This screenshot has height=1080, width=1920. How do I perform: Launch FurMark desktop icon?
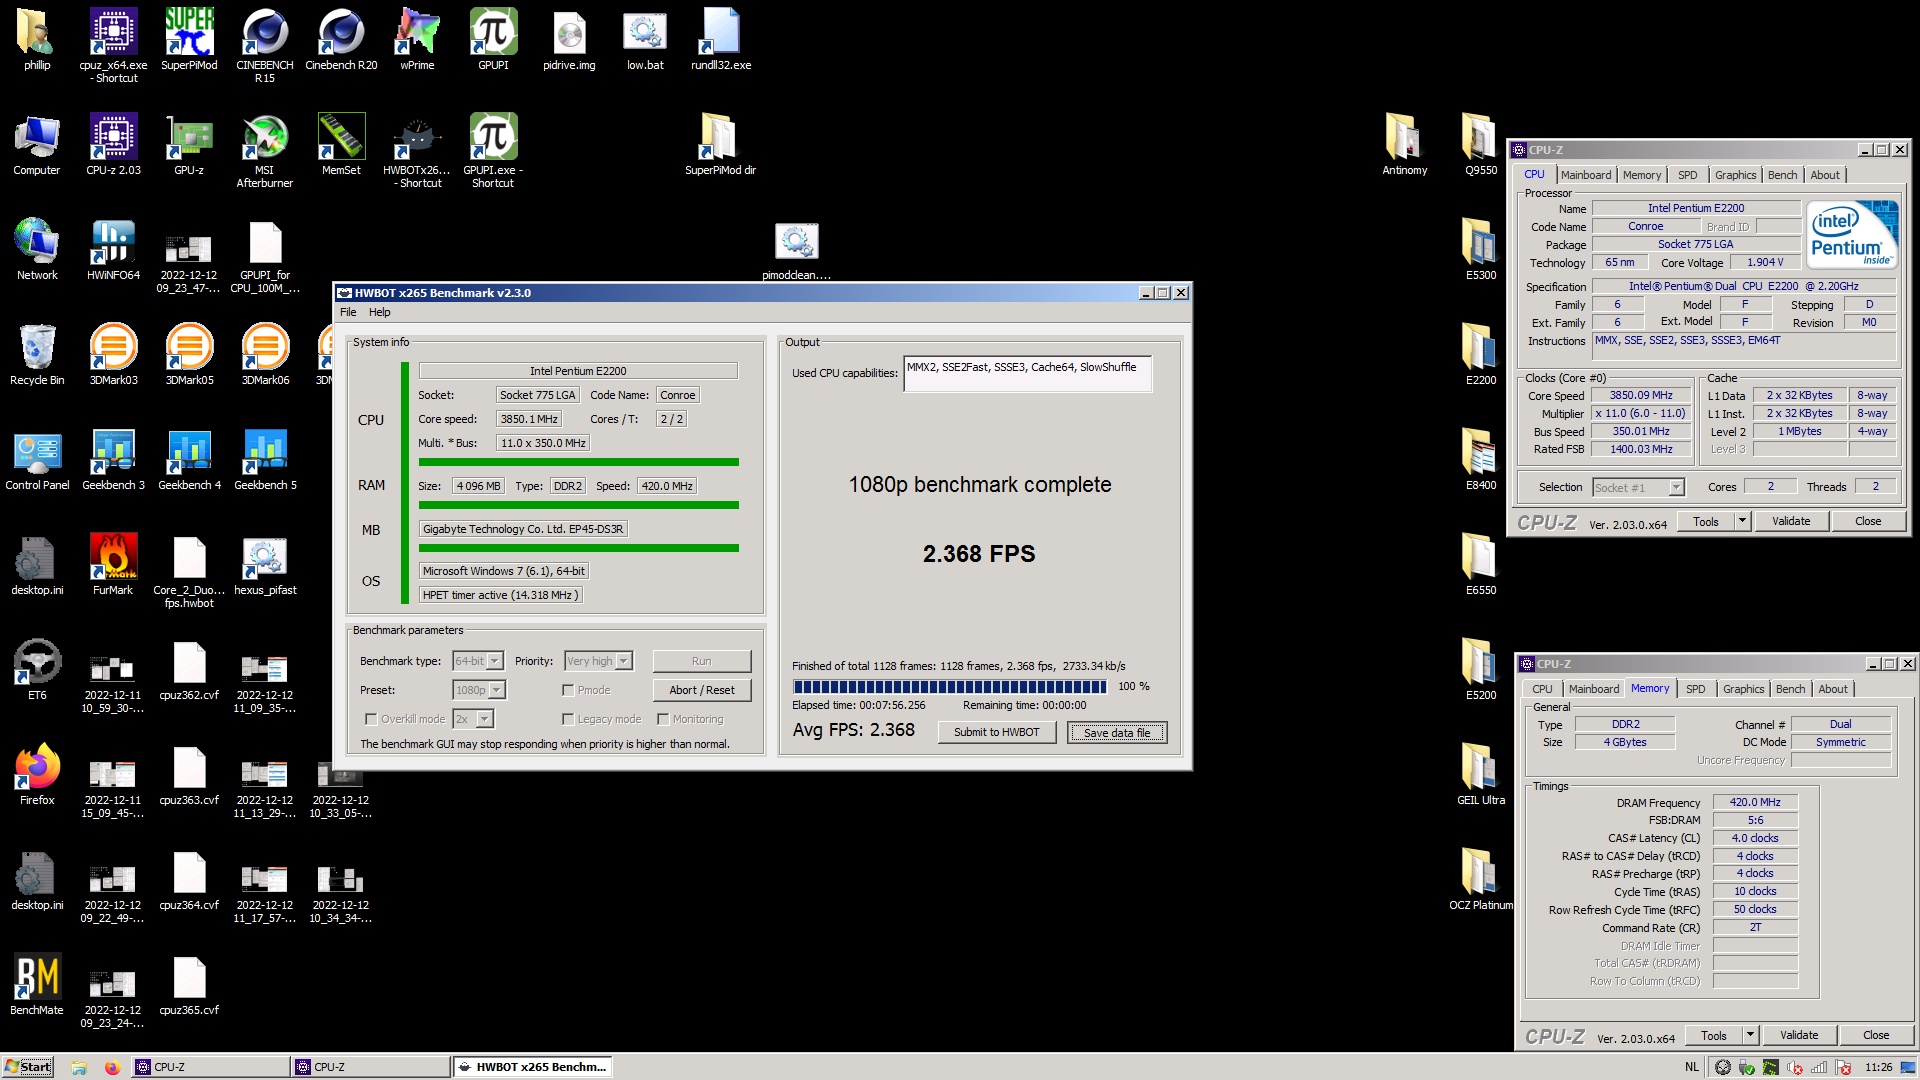pyautogui.click(x=113, y=565)
